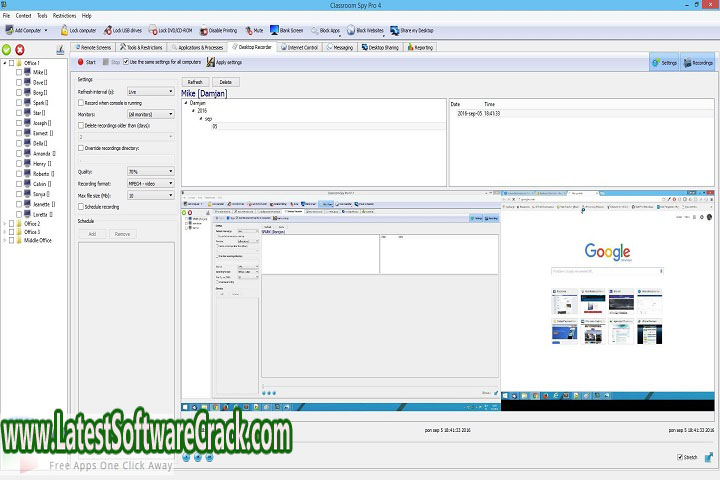Click the green checkmark select-all icon

(7, 49)
